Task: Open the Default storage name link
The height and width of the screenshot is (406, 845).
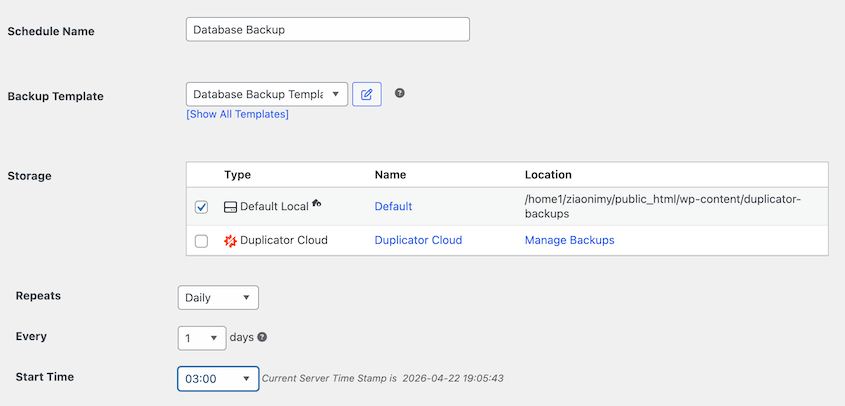Action: coord(393,207)
